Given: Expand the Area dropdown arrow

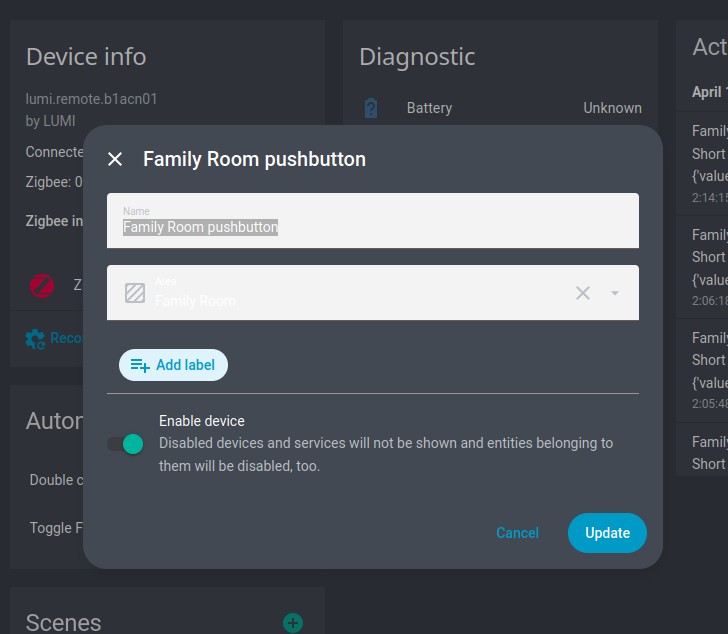Looking at the screenshot, I should 615,293.
